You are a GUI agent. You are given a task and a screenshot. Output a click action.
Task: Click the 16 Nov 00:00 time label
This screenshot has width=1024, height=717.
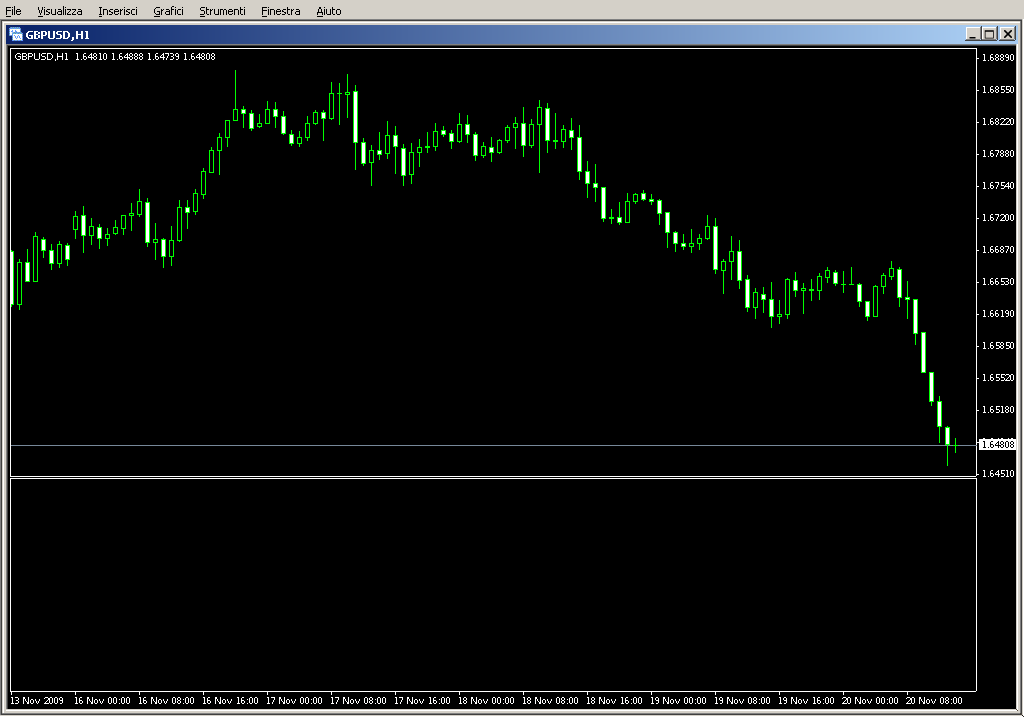click(102, 701)
